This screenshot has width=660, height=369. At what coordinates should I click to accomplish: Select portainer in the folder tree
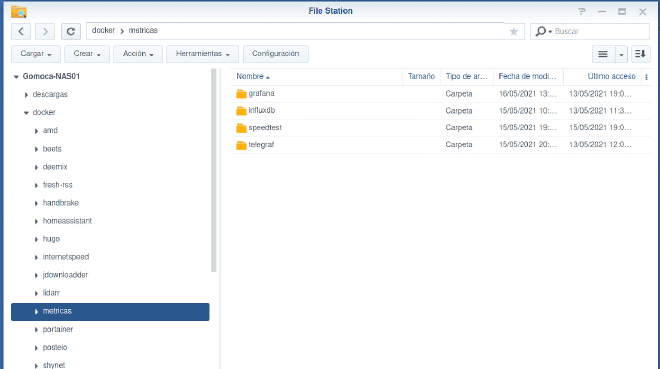click(58, 329)
